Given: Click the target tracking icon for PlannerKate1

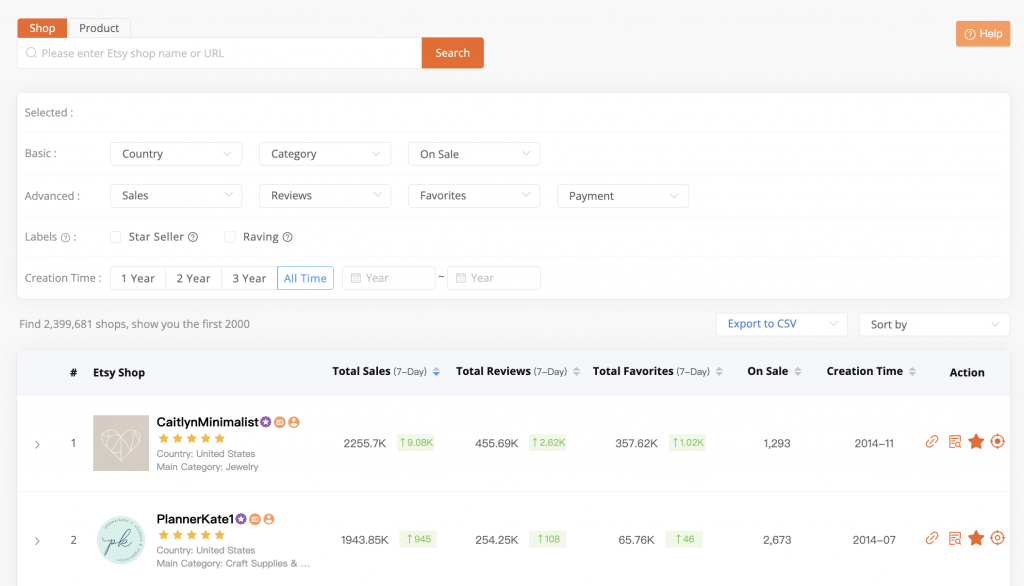Looking at the screenshot, I should (x=997, y=539).
